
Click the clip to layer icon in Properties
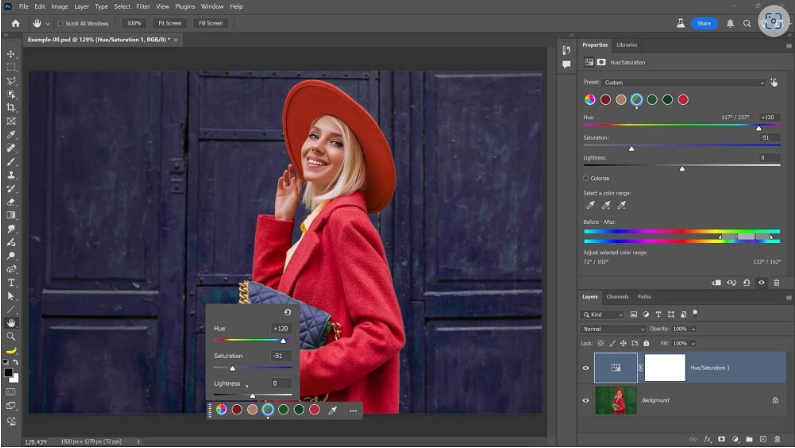click(716, 283)
